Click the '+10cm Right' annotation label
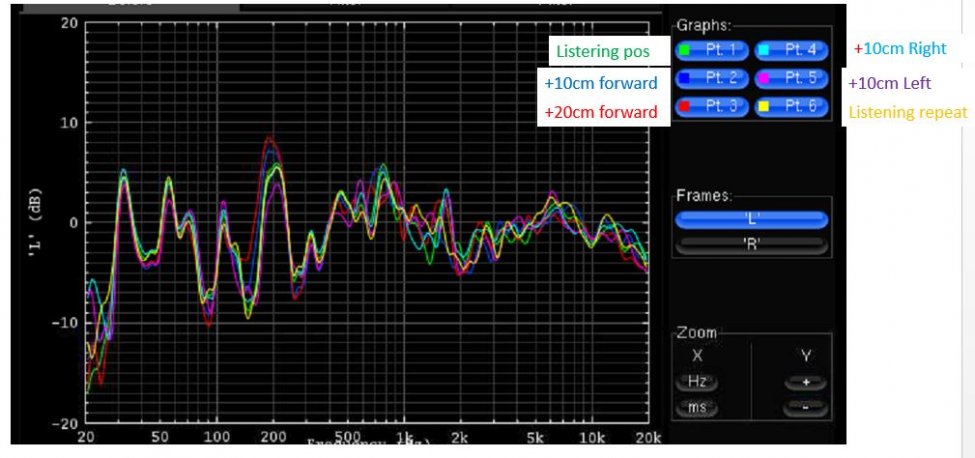 pos(900,48)
